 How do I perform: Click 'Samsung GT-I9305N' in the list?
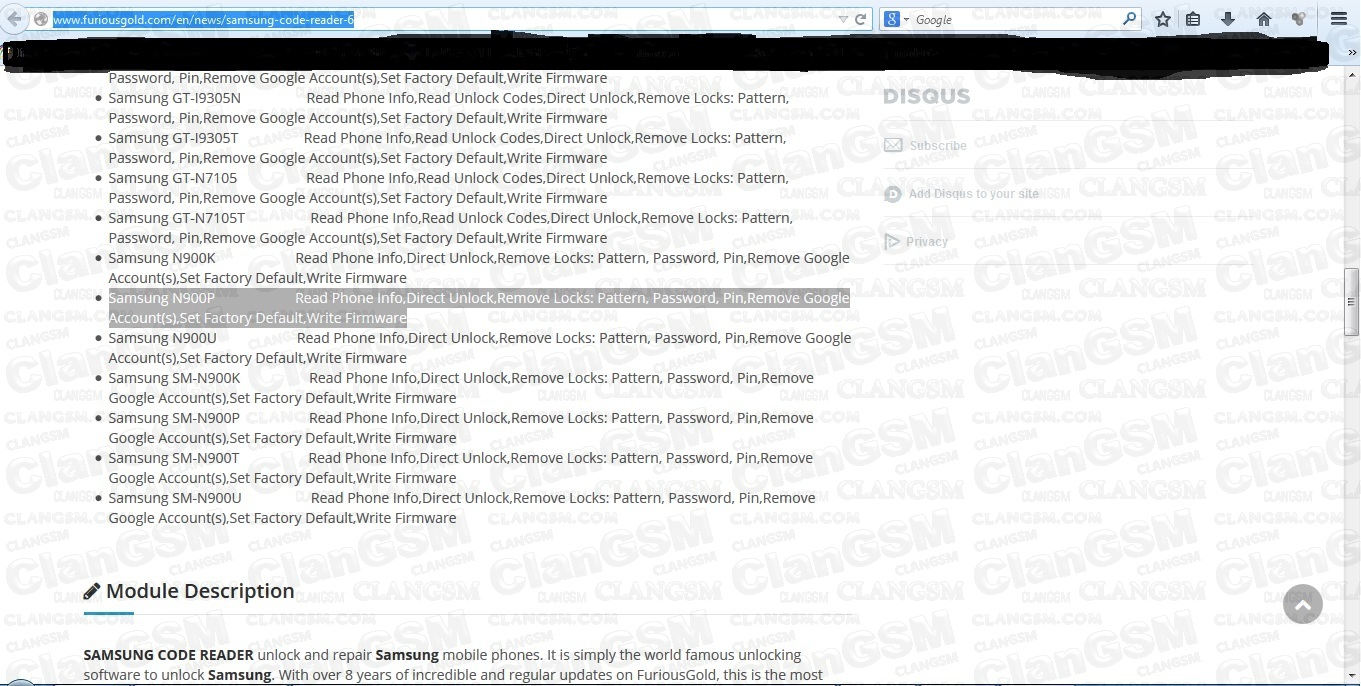pos(175,98)
